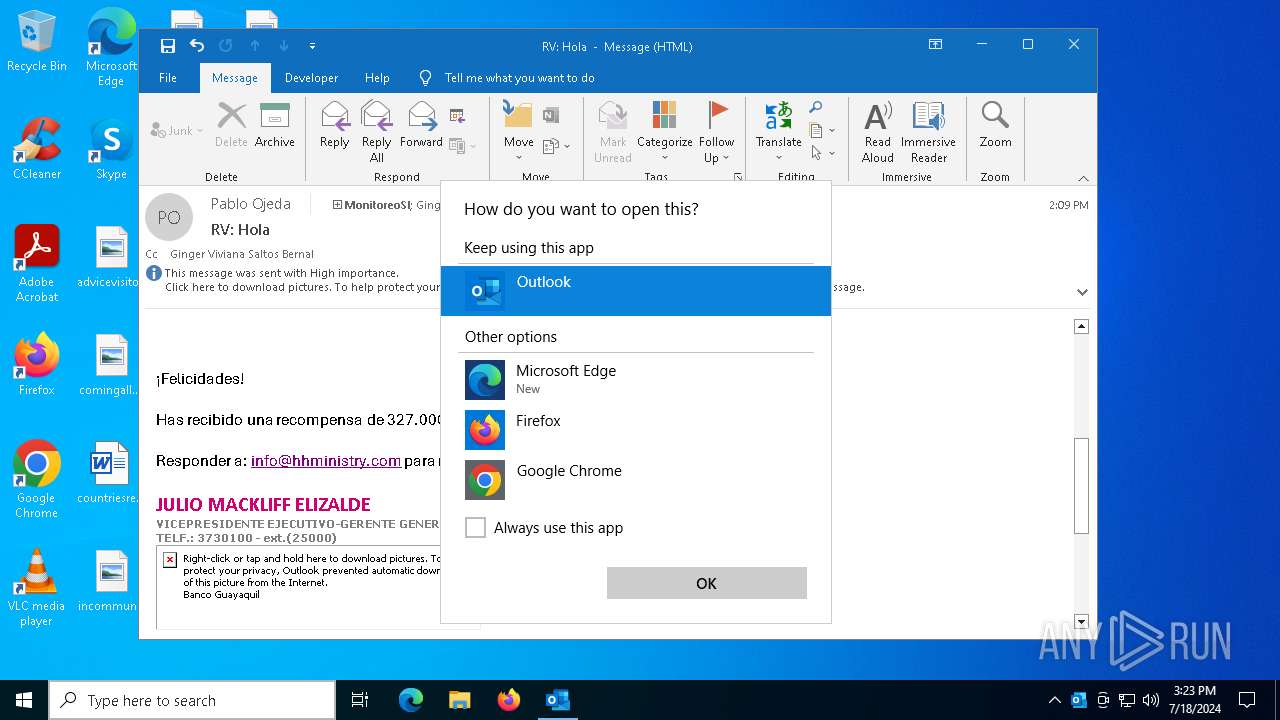Expand the message header chevron

click(1082, 292)
